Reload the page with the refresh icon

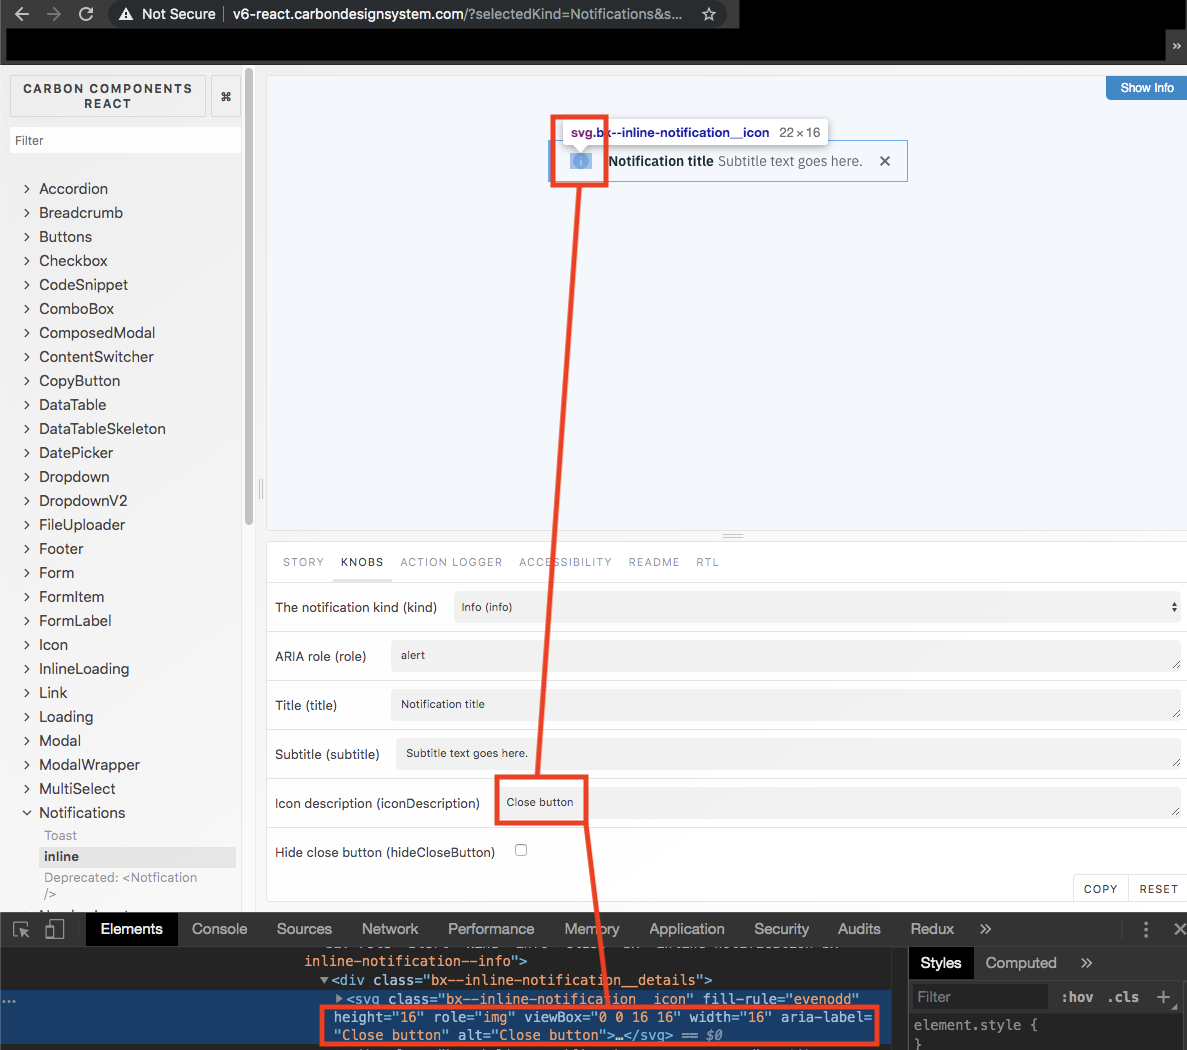click(86, 14)
